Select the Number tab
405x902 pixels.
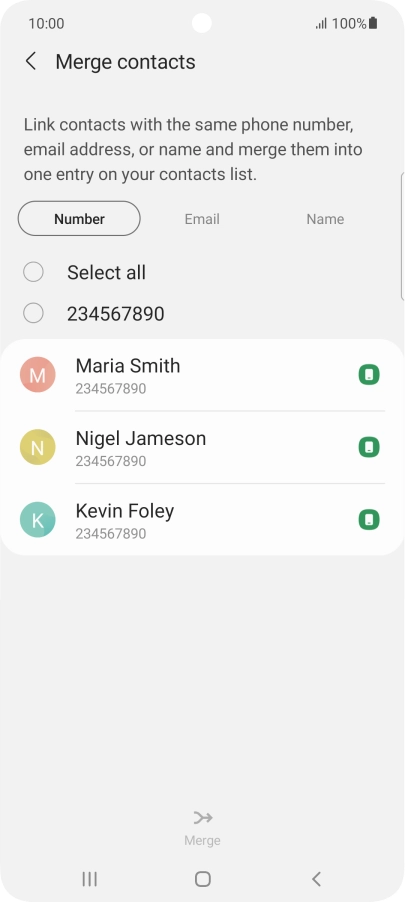click(79, 219)
